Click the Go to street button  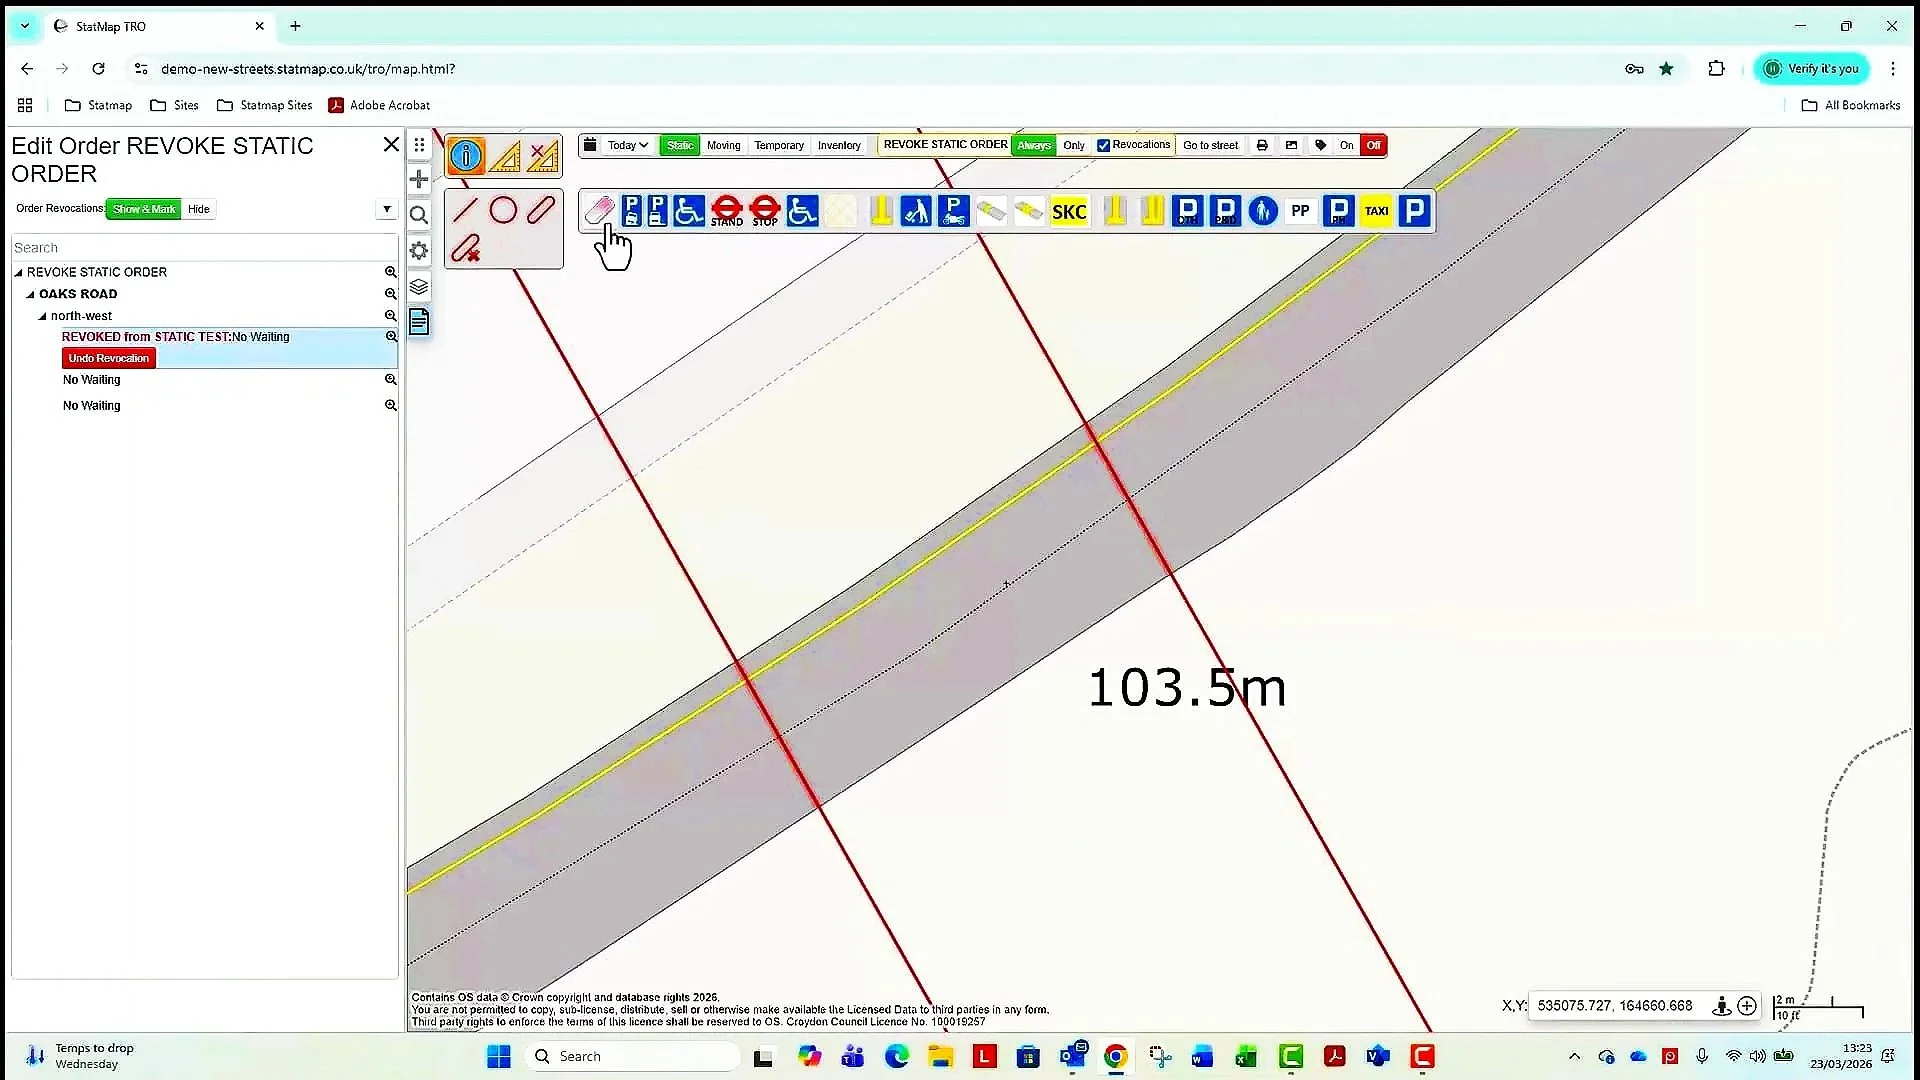(x=1210, y=145)
